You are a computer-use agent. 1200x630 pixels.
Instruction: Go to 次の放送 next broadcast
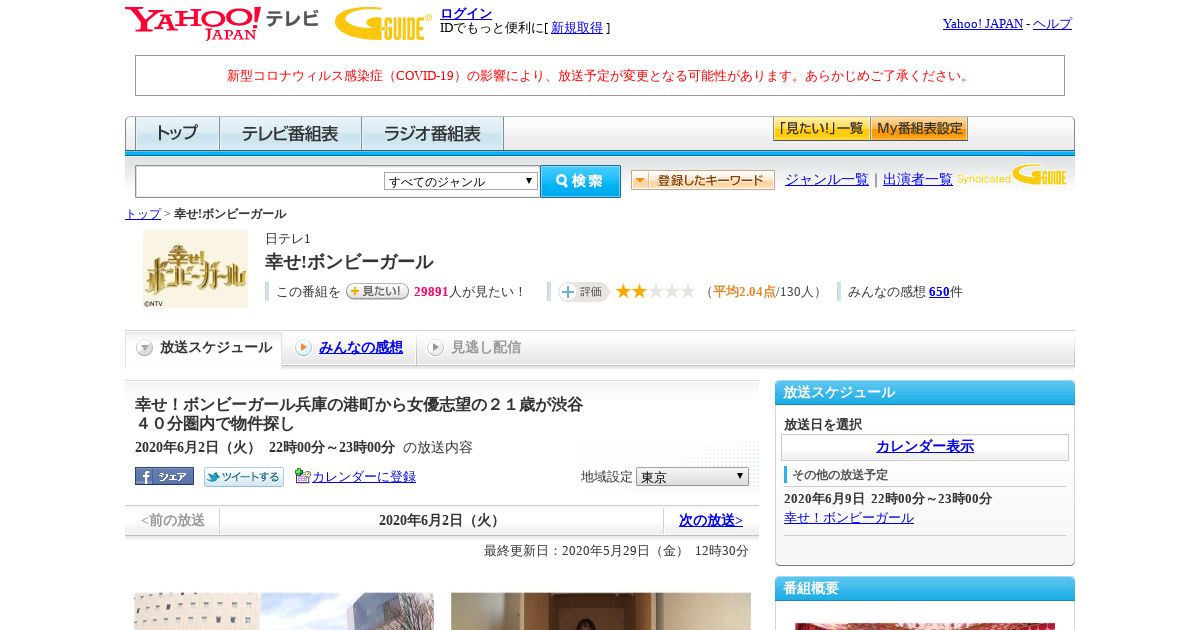pos(711,520)
